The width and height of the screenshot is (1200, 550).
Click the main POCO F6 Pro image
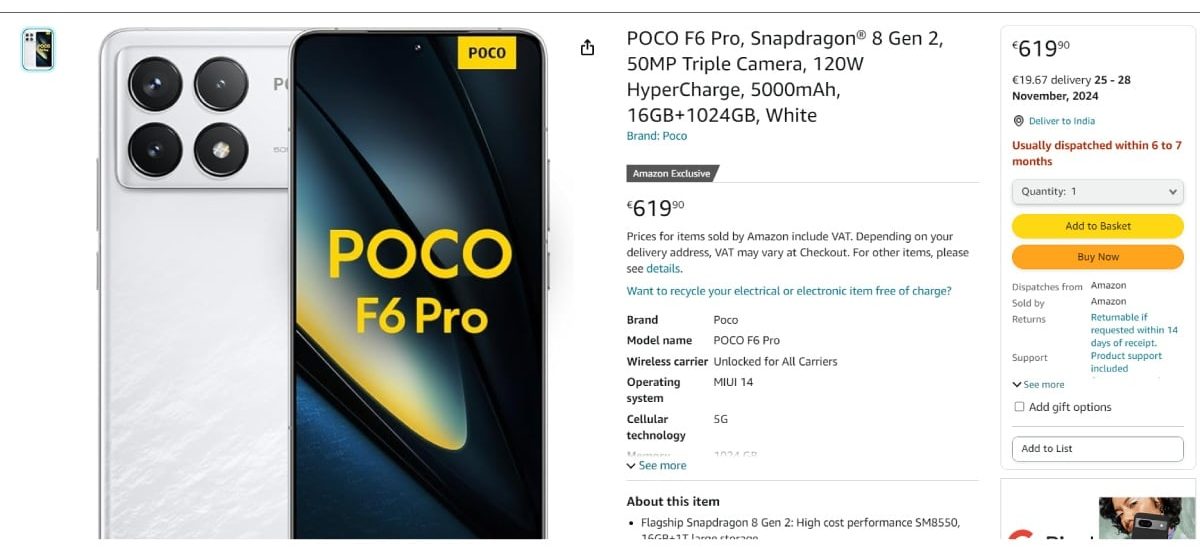(x=325, y=285)
